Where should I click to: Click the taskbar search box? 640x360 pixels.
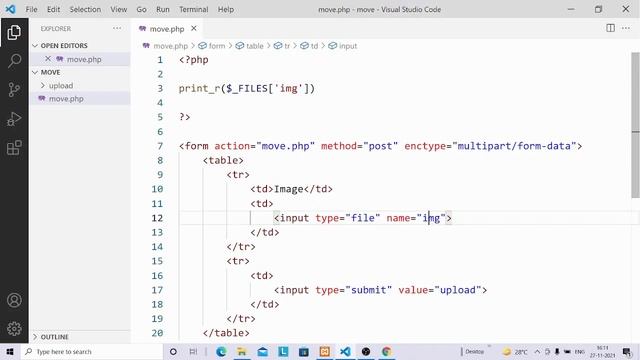point(91,351)
